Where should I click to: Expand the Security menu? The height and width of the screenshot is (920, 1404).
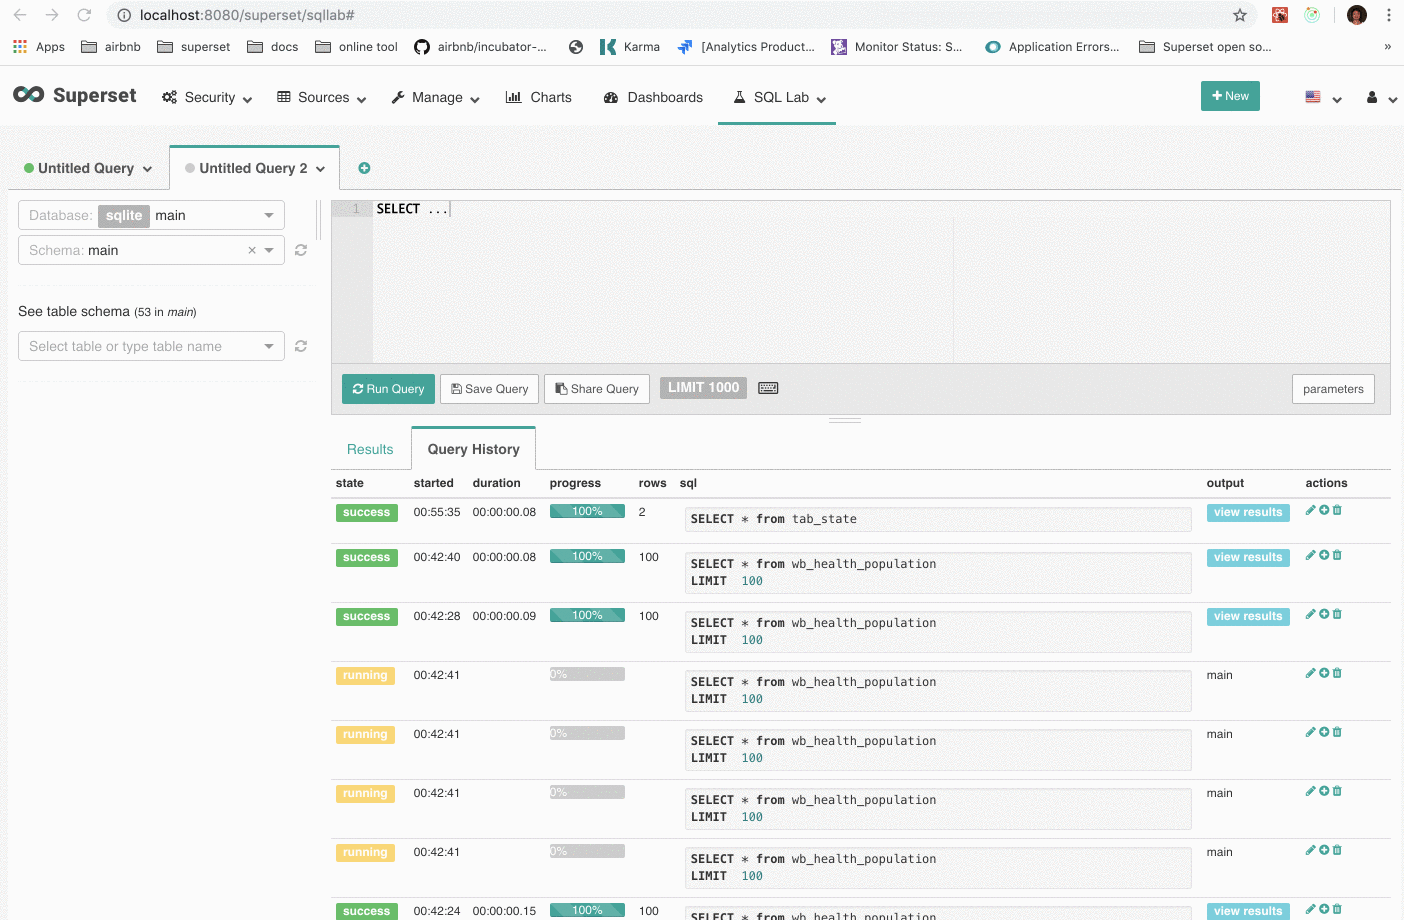[x=207, y=97]
